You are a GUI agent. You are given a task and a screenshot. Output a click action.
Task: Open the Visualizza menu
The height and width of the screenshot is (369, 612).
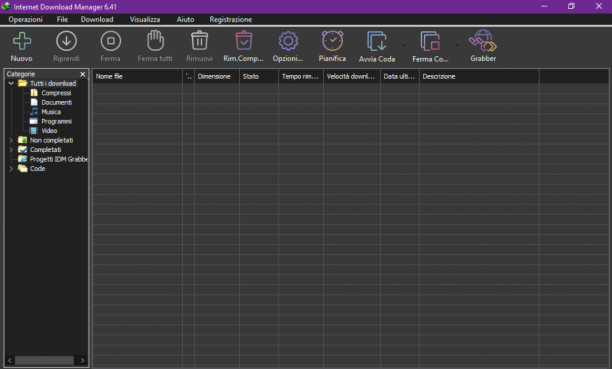click(x=145, y=20)
